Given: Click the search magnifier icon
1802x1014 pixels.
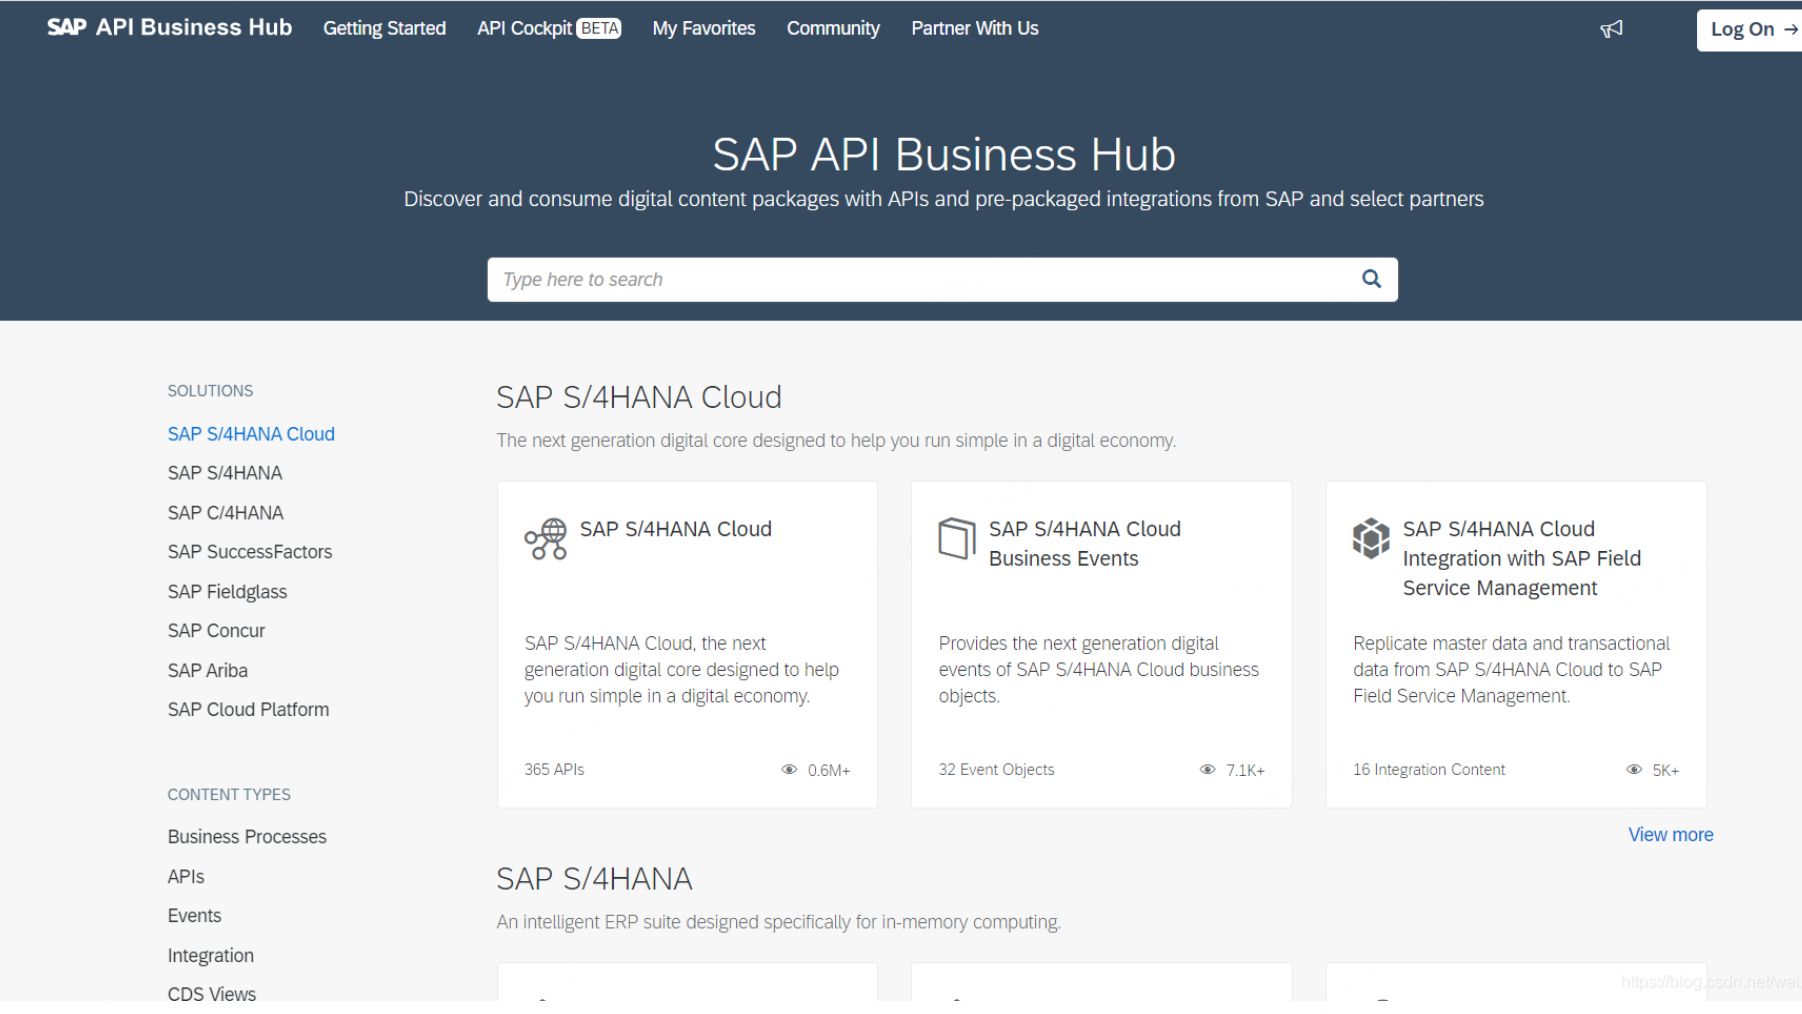Looking at the screenshot, I should point(1371,279).
